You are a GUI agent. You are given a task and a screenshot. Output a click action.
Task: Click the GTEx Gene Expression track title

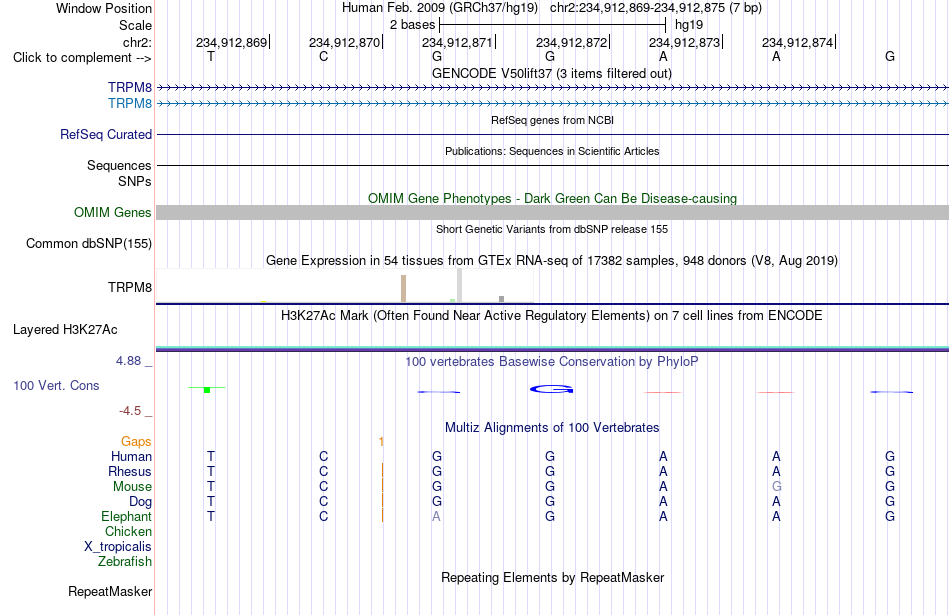[552, 261]
